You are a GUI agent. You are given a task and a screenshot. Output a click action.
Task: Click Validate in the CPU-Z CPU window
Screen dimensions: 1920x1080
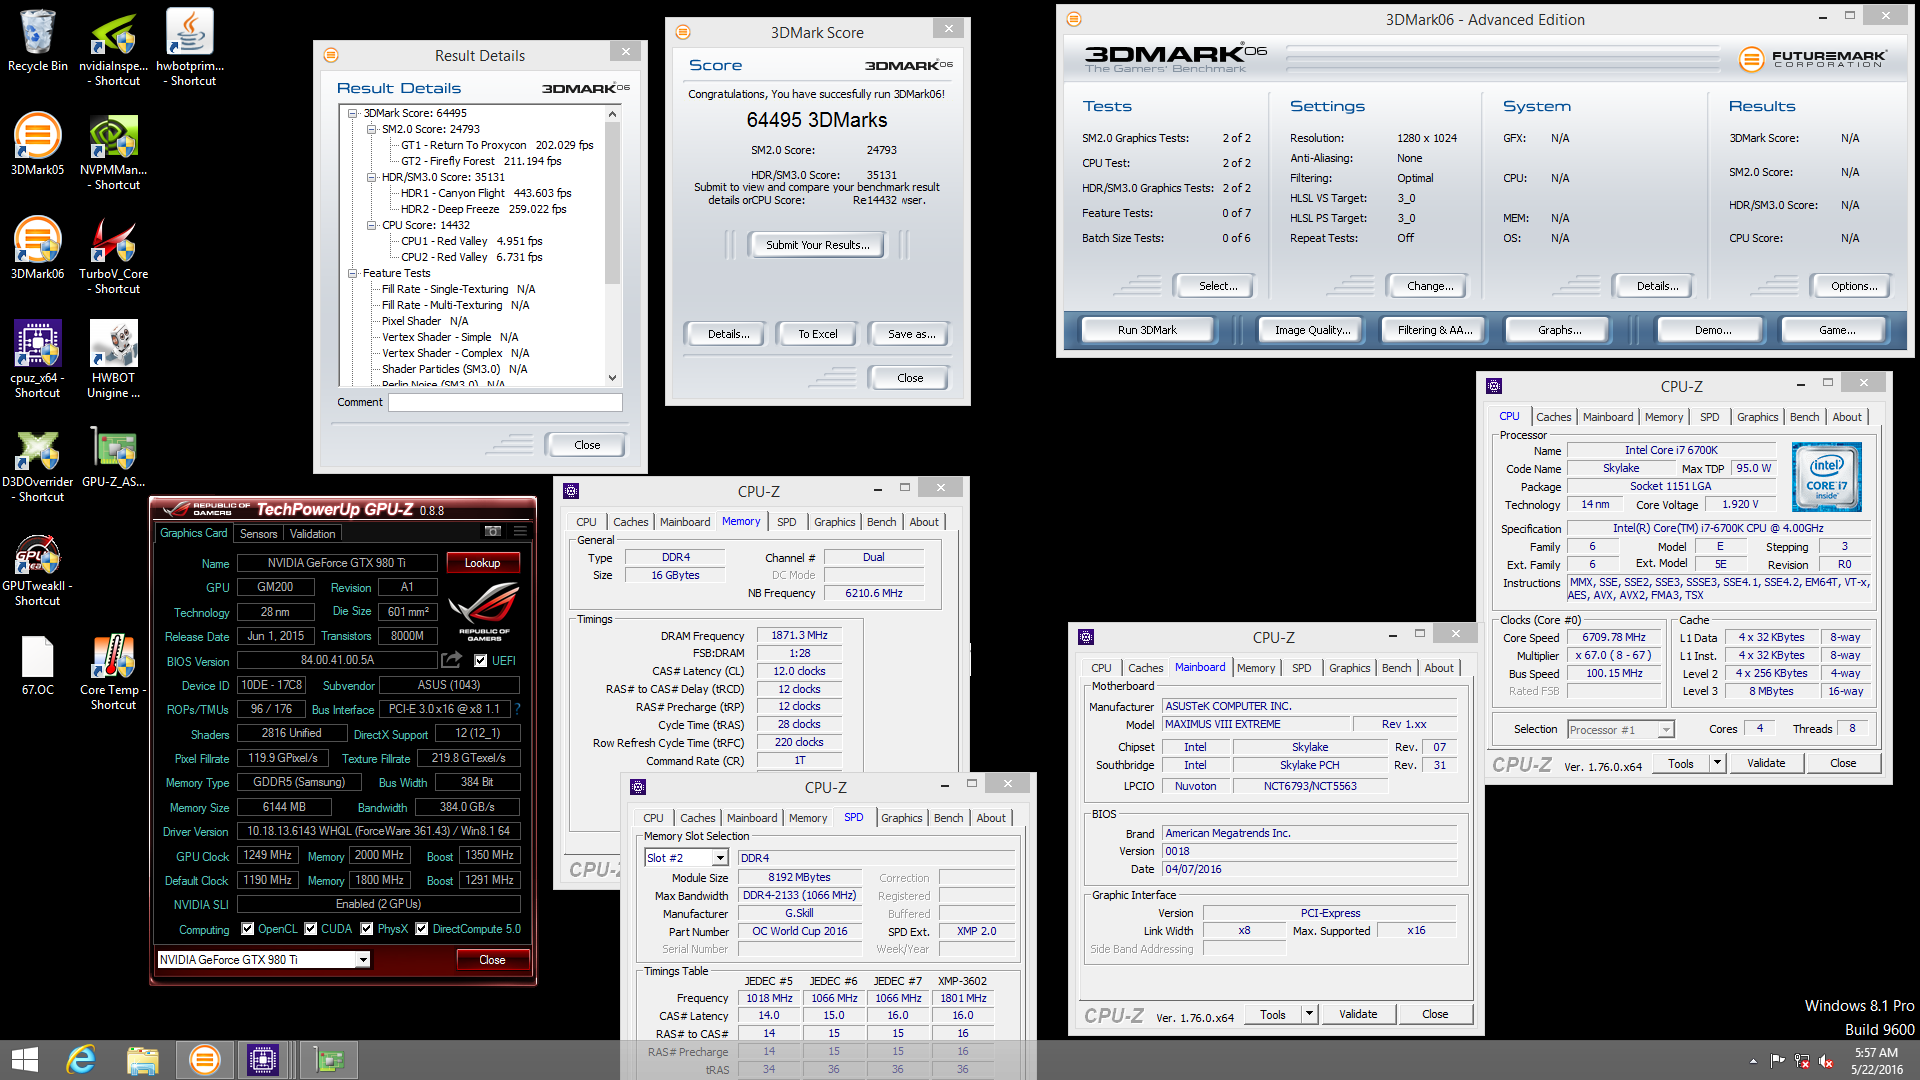pos(1765,763)
